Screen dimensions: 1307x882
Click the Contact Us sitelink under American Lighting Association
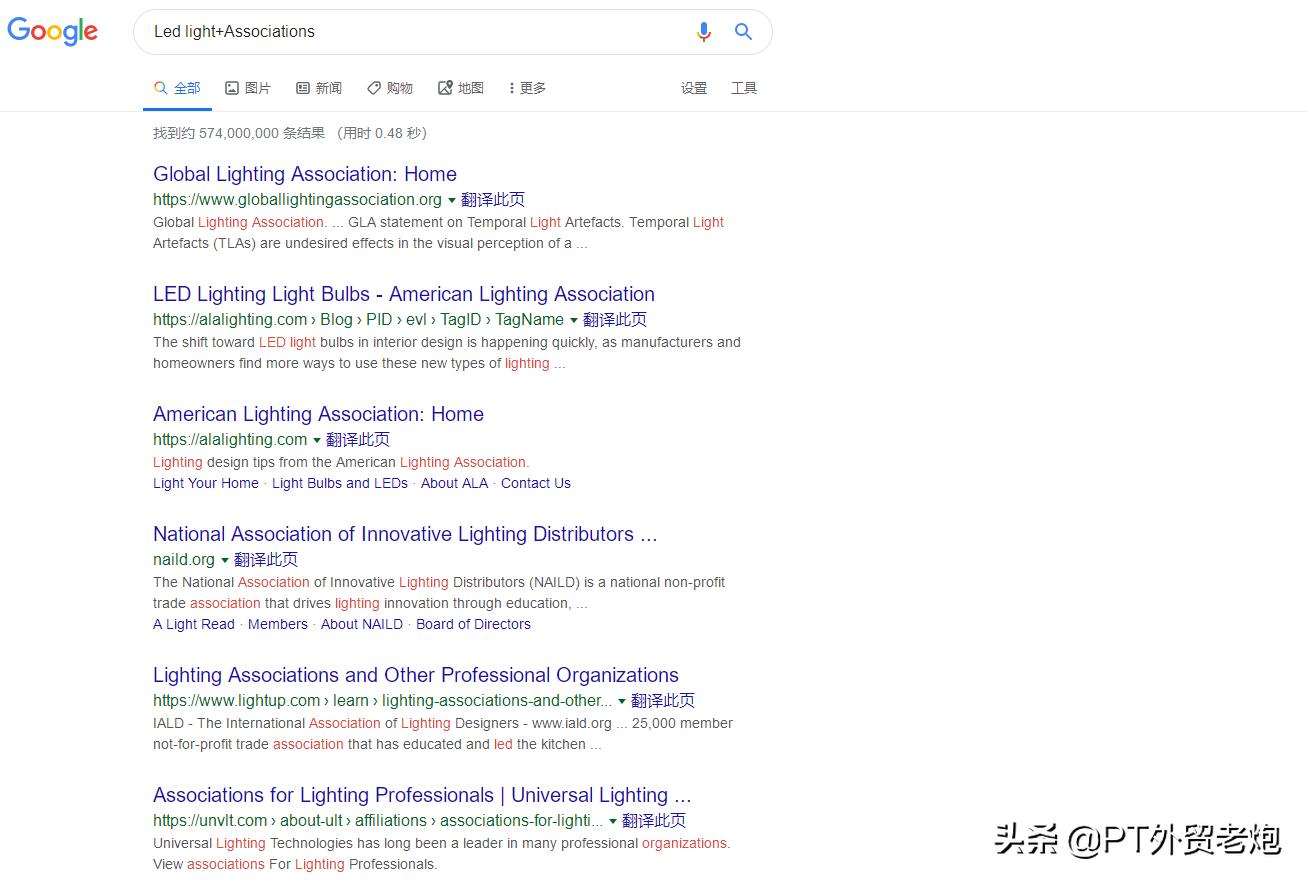(x=535, y=483)
